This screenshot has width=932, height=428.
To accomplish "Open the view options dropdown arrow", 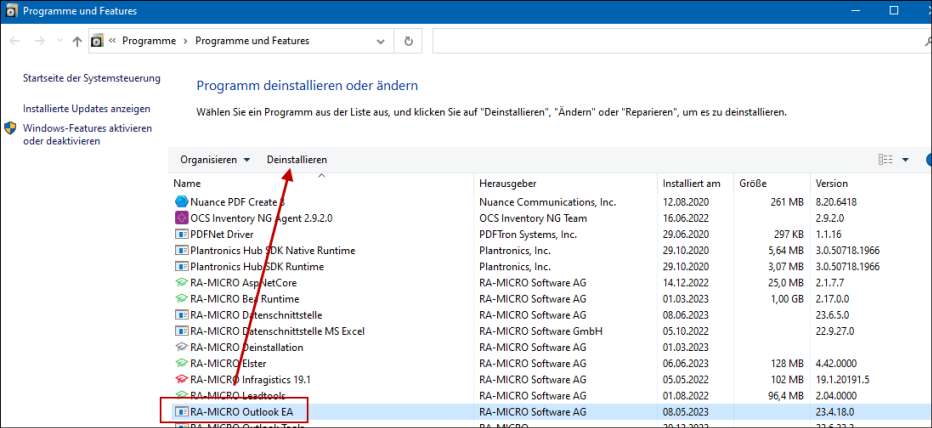I will (x=905, y=160).
